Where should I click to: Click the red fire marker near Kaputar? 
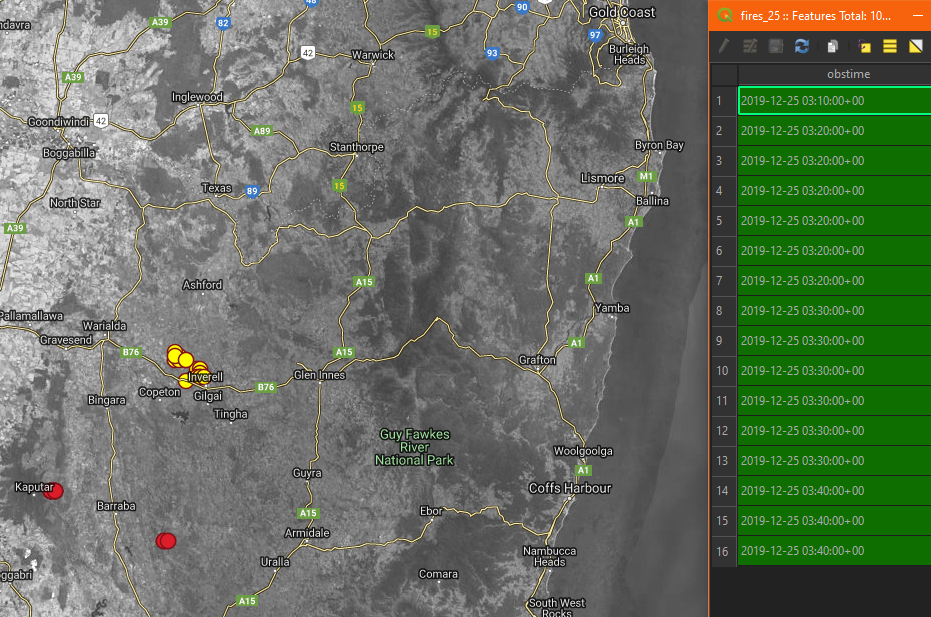[54, 491]
